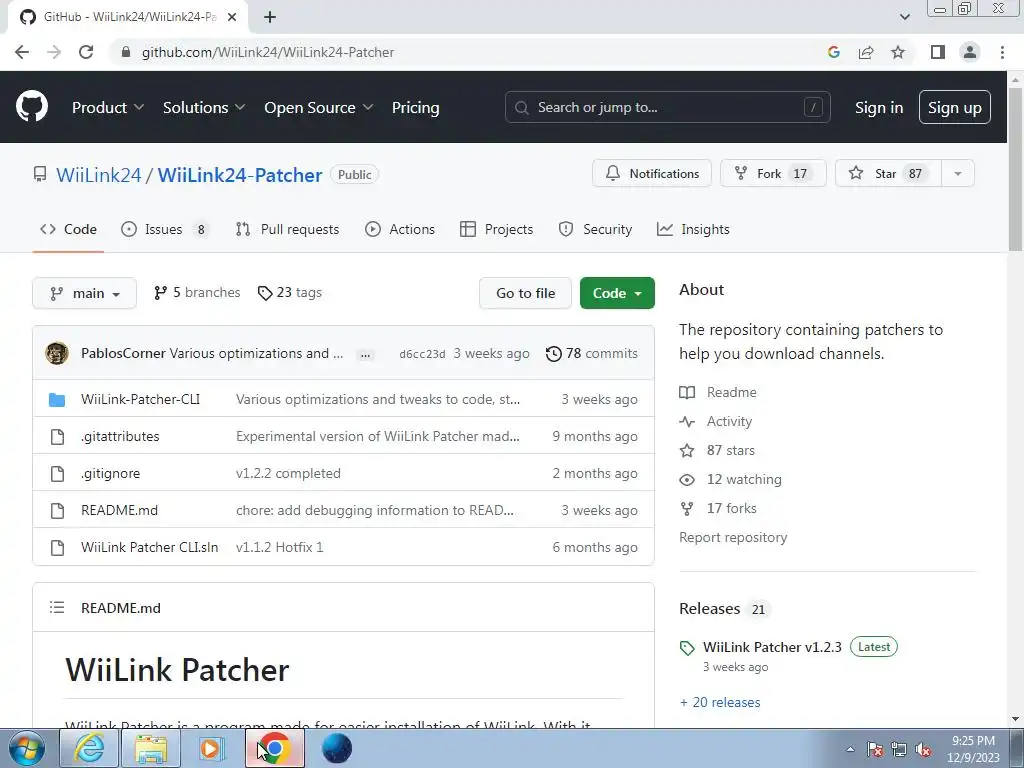Expand the Product menu
The image size is (1024, 768).
coord(108,108)
